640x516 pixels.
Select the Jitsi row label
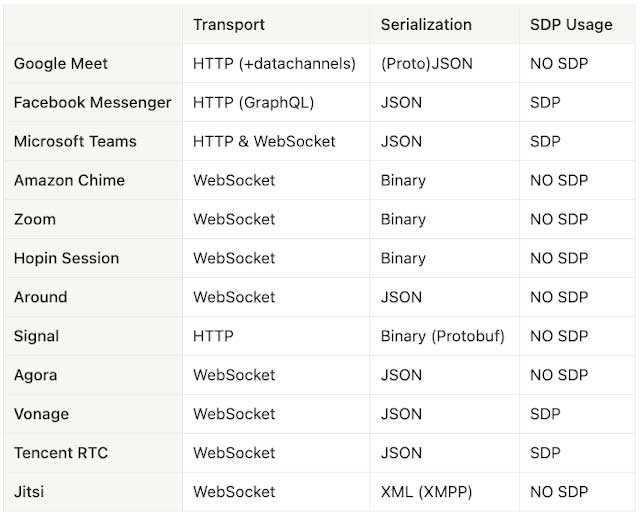pyautogui.click(x=29, y=493)
